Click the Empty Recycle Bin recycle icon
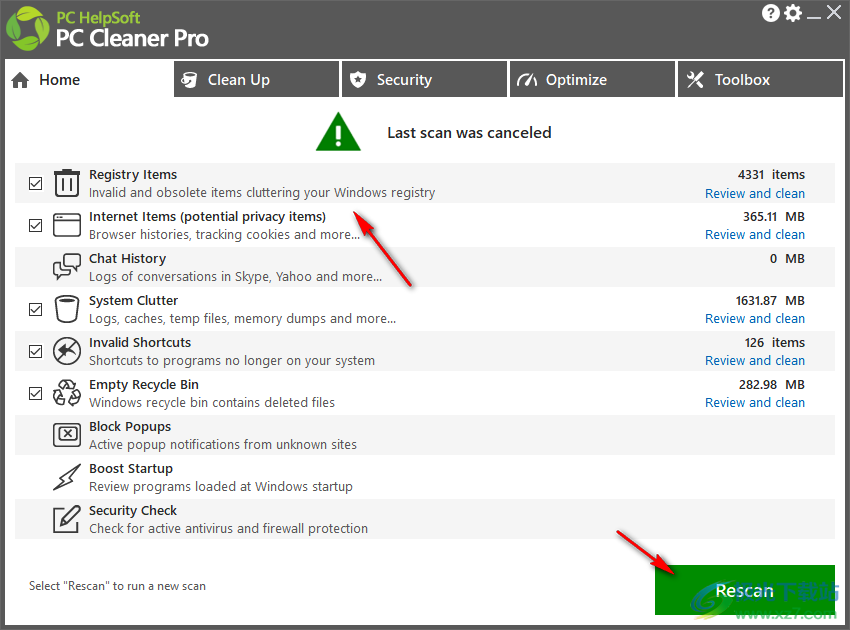Image resolution: width=850 pixels, height=630 pixels. coord(67,393)
